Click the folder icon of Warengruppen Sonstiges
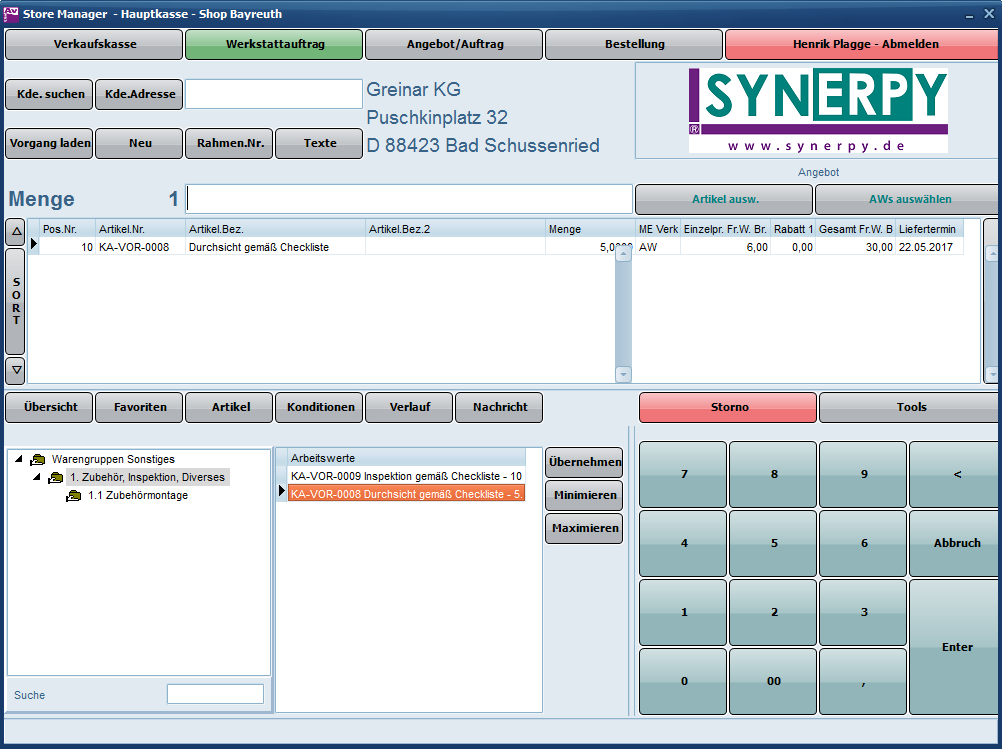Viewport: 1002px width, 749px height. [x=38, y=459]
